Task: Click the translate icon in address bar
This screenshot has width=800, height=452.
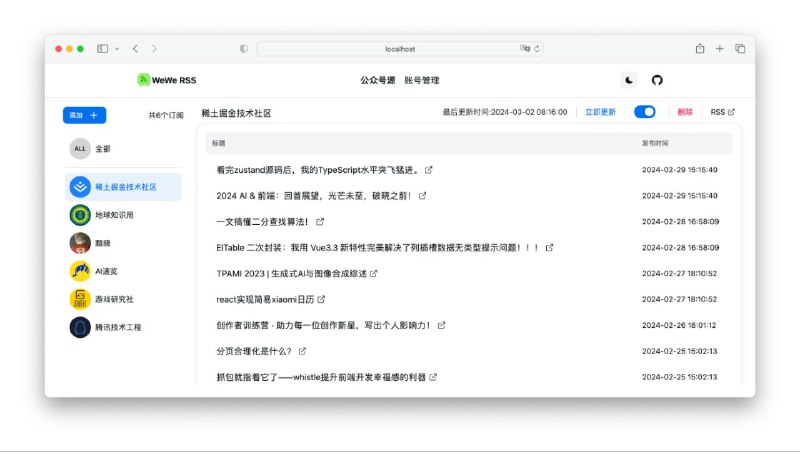Action: coord(524,48)
